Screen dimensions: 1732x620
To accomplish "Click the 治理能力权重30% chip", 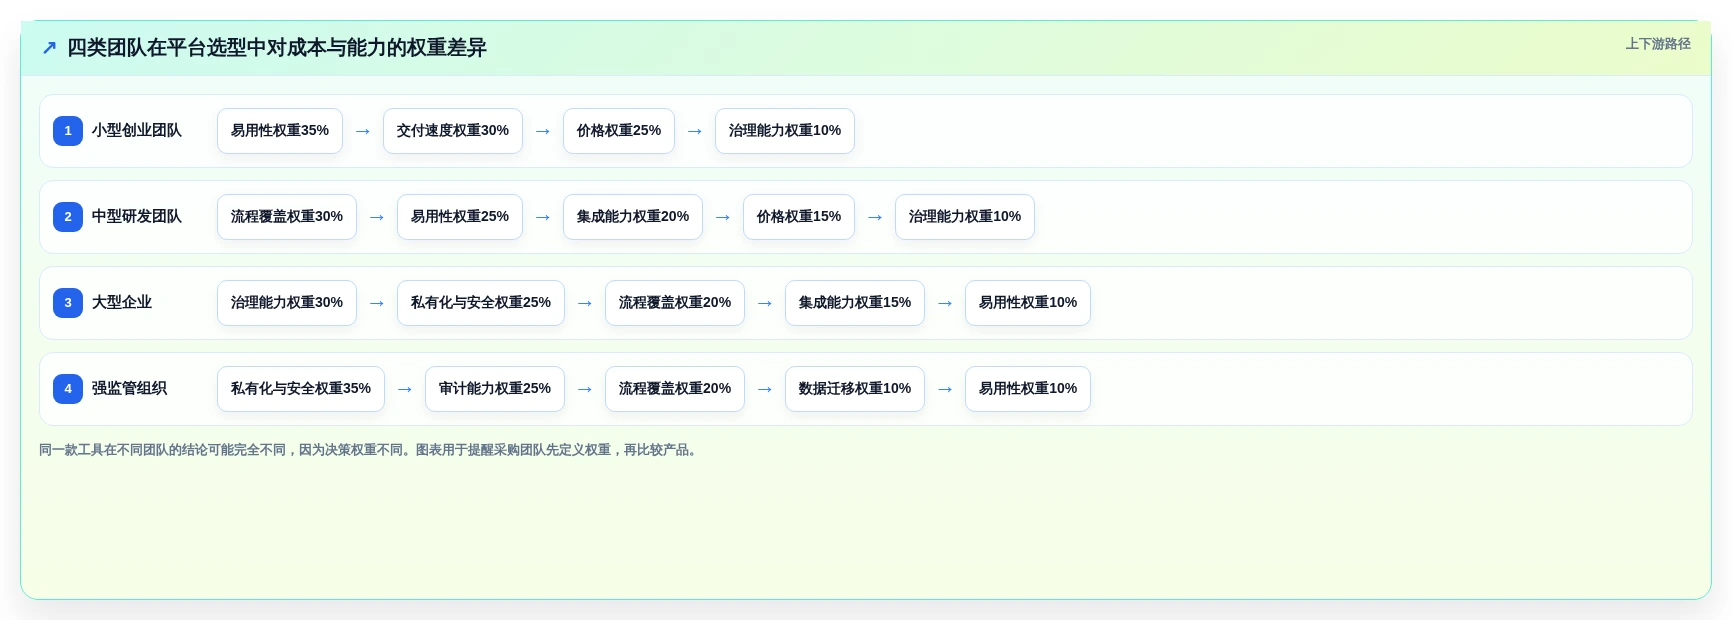I will pos(287,303).
